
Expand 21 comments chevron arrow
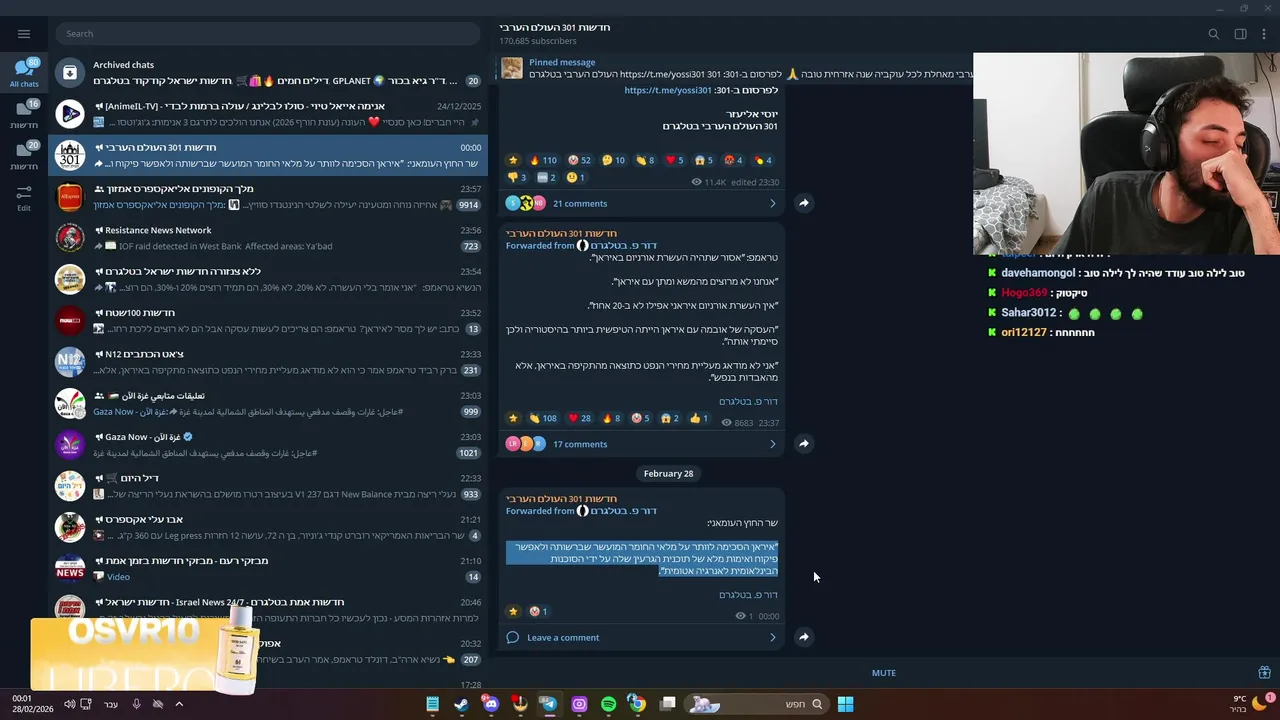(772, 203)
